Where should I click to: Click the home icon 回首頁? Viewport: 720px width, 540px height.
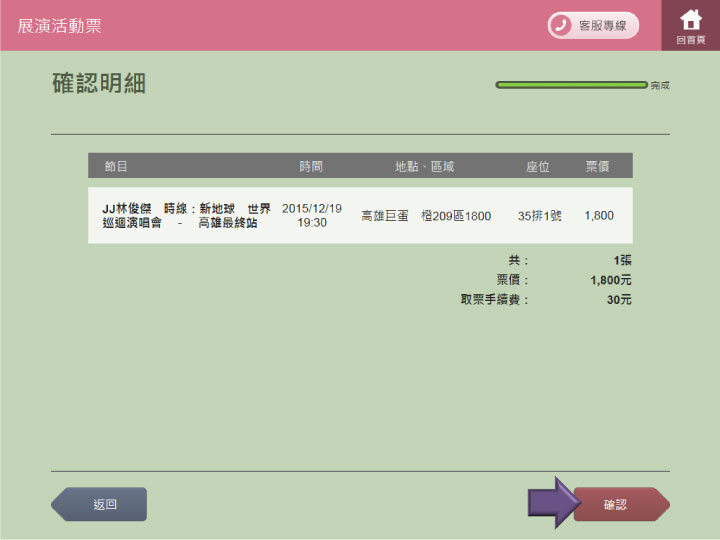coord(691,26)
